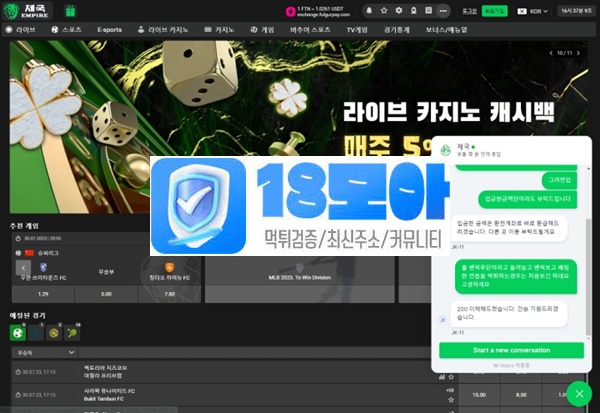Open the green gift box icon
Image resolution: width=600 pixels, height=413 pixels.
point(70,11)
